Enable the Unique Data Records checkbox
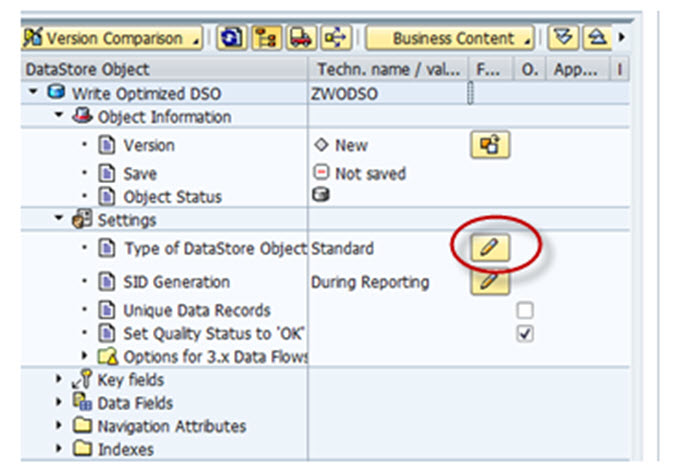678x472 pixels. [524, 311]
